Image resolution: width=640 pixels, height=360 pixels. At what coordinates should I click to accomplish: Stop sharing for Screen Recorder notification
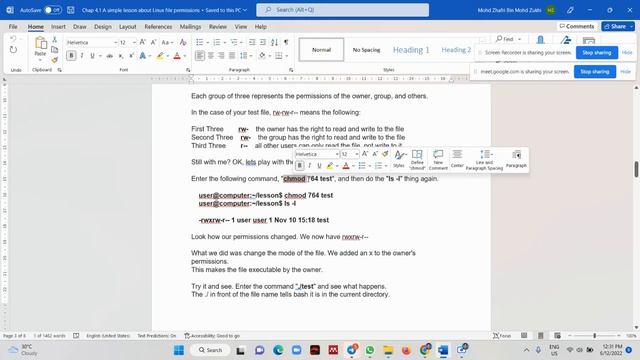tap(596, 53)
